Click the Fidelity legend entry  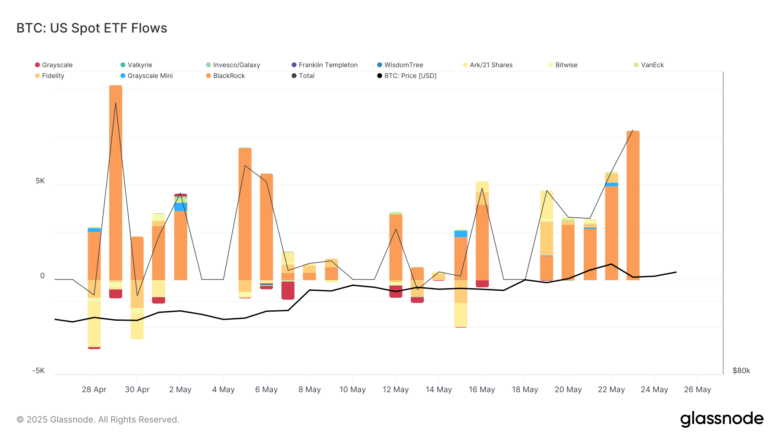point(59,75)
